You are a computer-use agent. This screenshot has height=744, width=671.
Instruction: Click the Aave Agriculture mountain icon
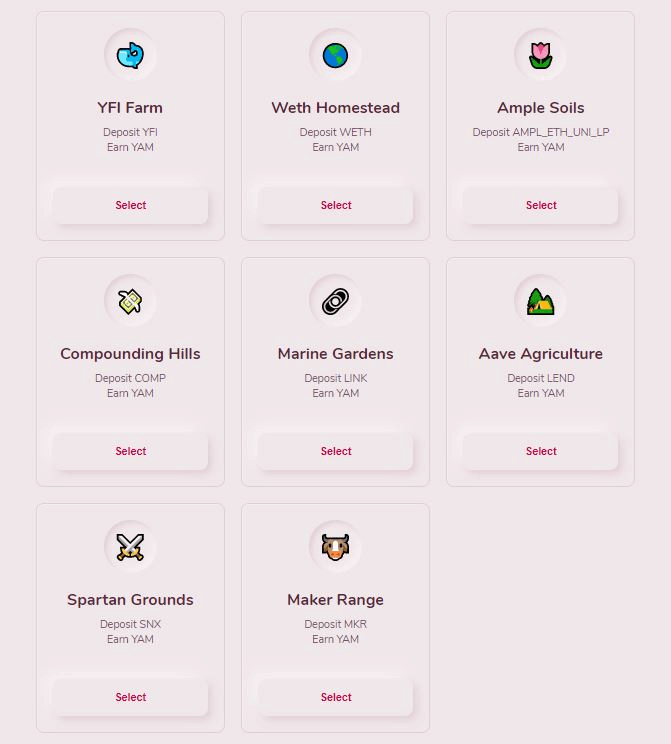click(540, 301)
